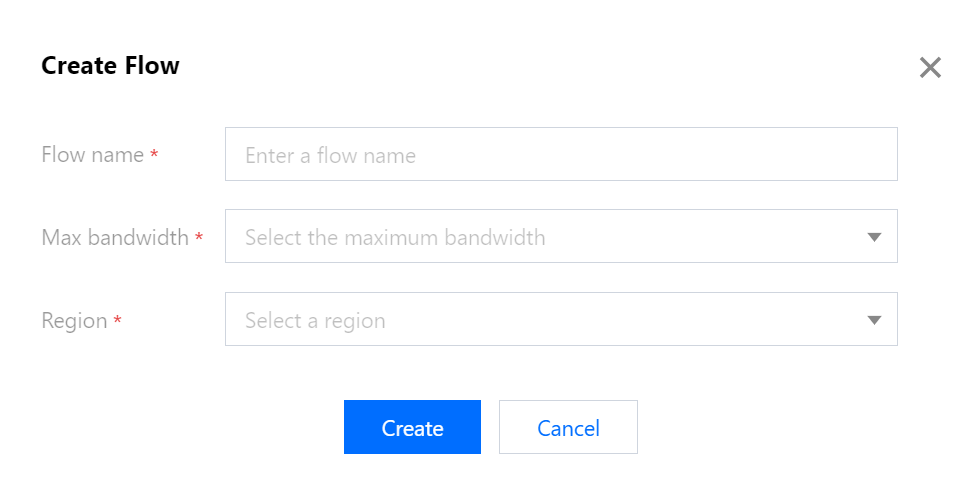The image size is (975, 492).
Task: Open the Region dropdown
Action: (x=560, y=320)
